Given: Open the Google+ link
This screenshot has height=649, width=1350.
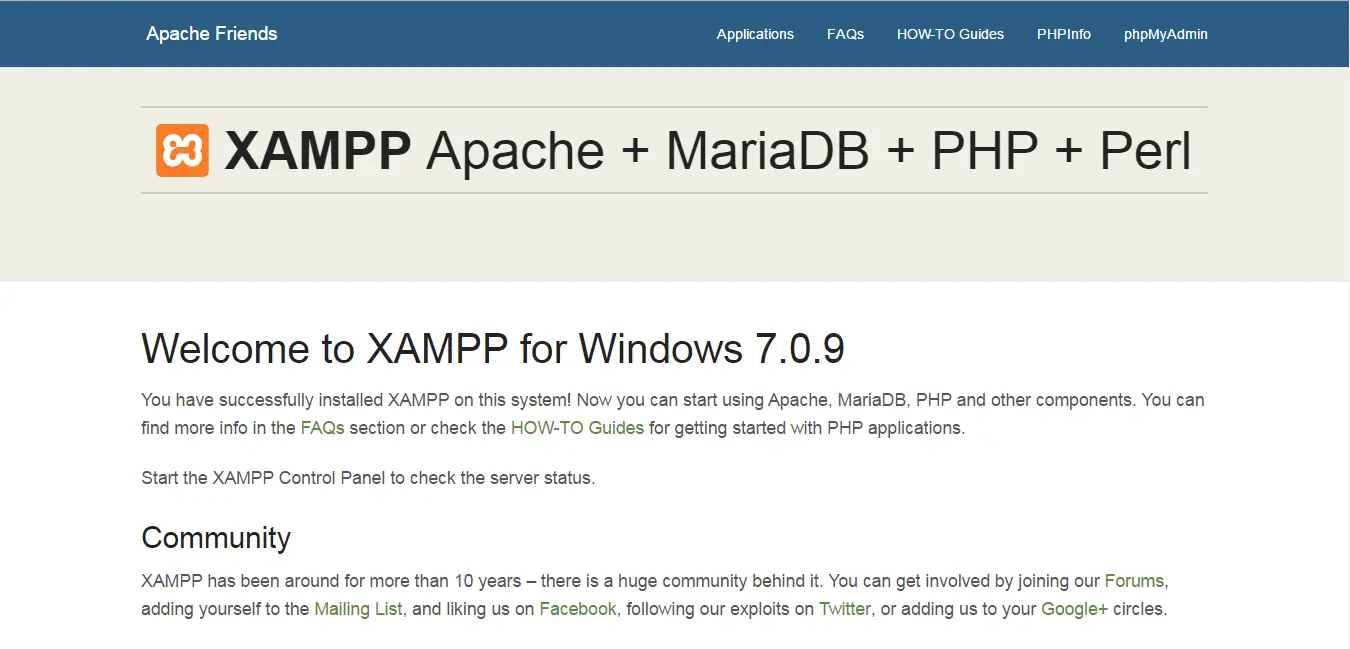Looking at the screenshot, I should [1074, 608].
